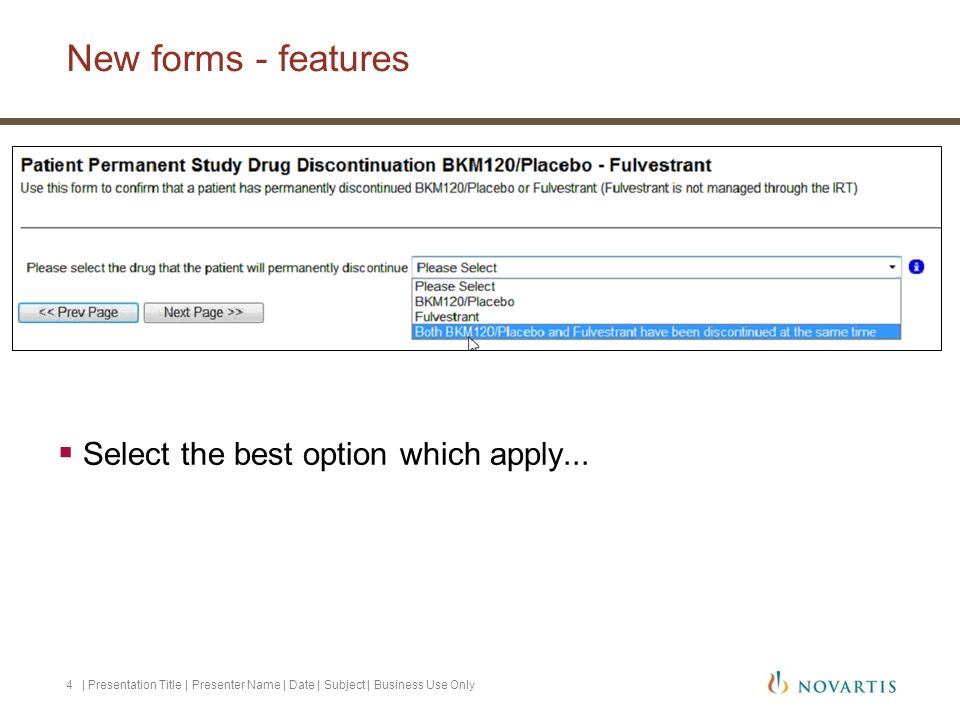Screen dimensions: 960x720
Task: Click the 'New forms - features' slide title
Action: pyautogui.click(x=238, y=59)
